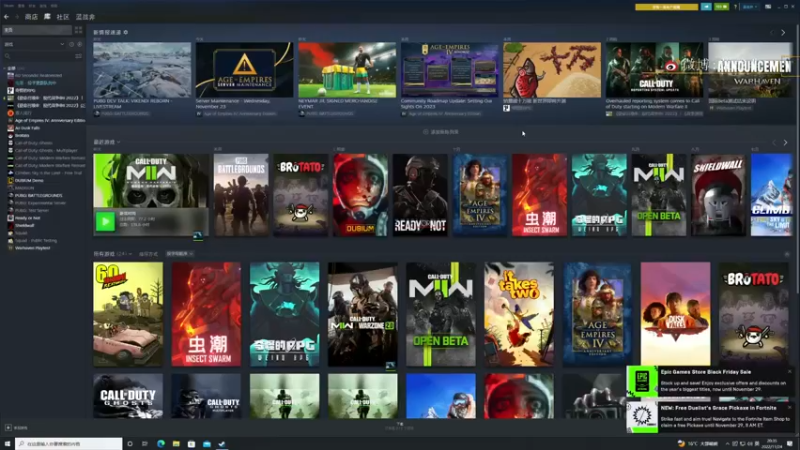Open the Windows Start menu
Viewport: 800px width, 450px height.
(7, 444)
